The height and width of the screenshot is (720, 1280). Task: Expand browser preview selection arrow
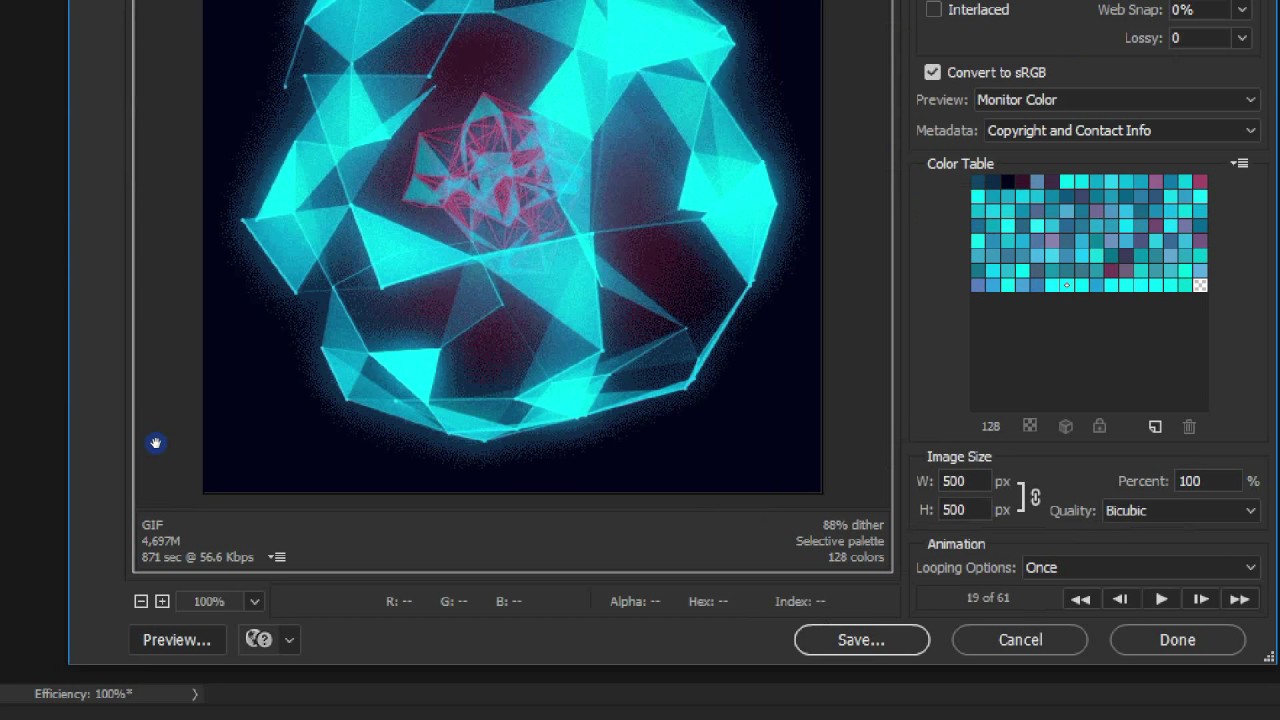[289, 640]
